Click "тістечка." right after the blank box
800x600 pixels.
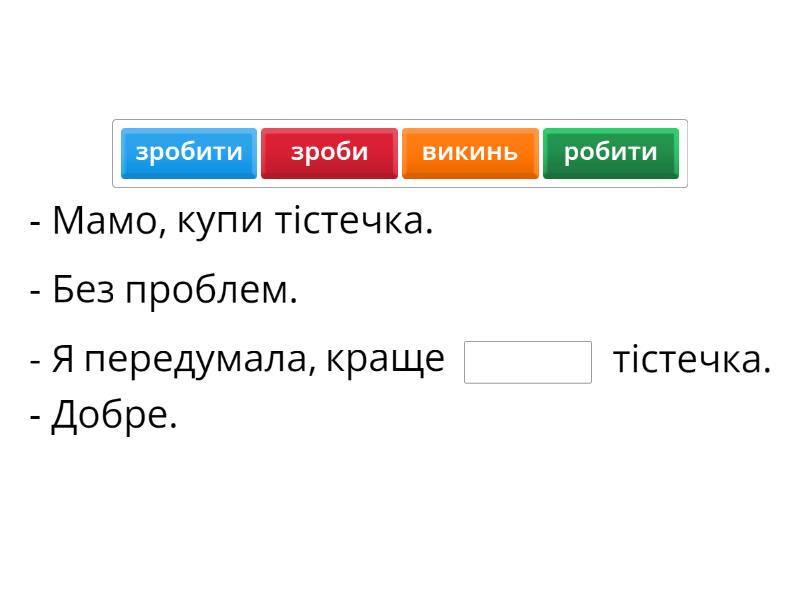coord(691,359)
